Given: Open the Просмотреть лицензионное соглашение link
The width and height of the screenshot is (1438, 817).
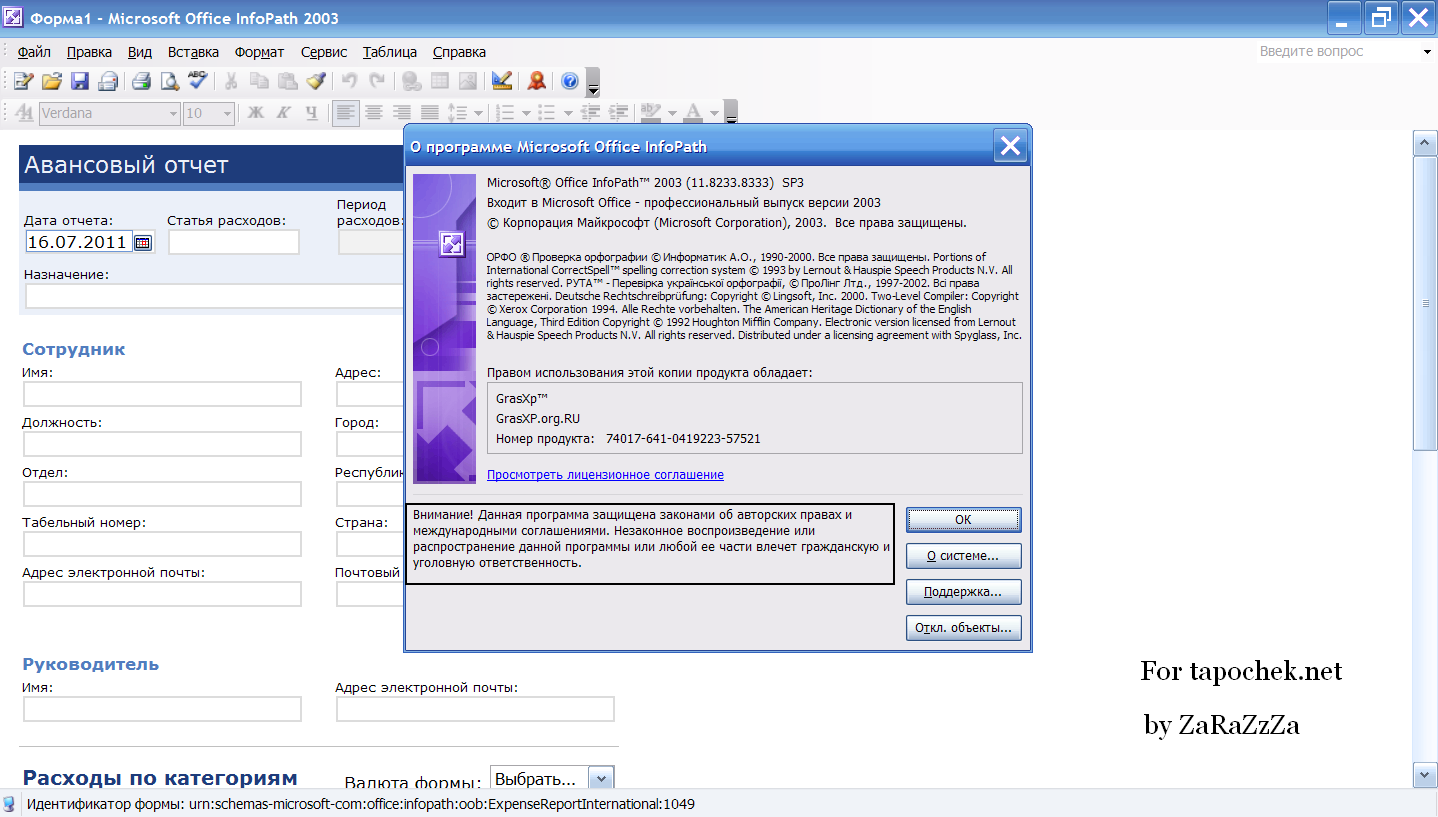Looking at the screenshot, I should (605, 475).
